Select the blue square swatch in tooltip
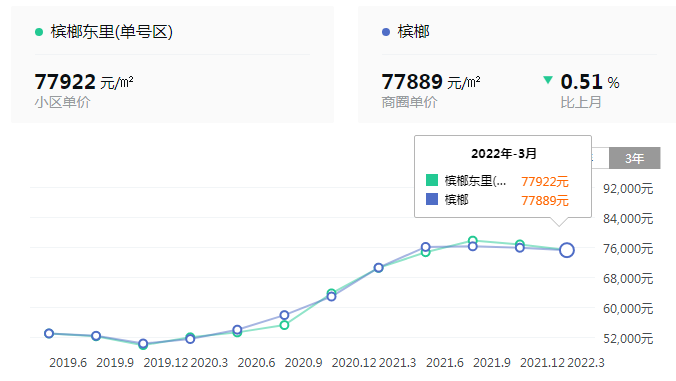The width and height of the screenshot is (676, 381). pos(432,199)
